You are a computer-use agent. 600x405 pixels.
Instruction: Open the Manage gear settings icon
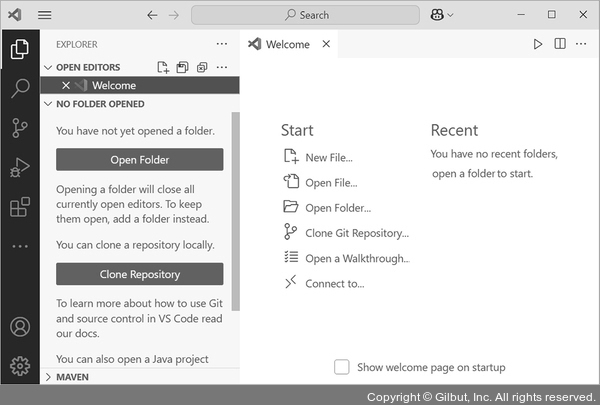[19, 366]
